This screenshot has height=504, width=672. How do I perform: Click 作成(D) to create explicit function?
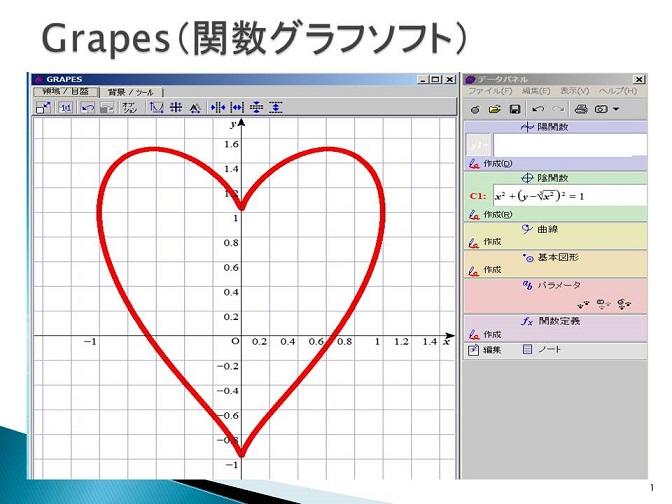coord(491,163)
